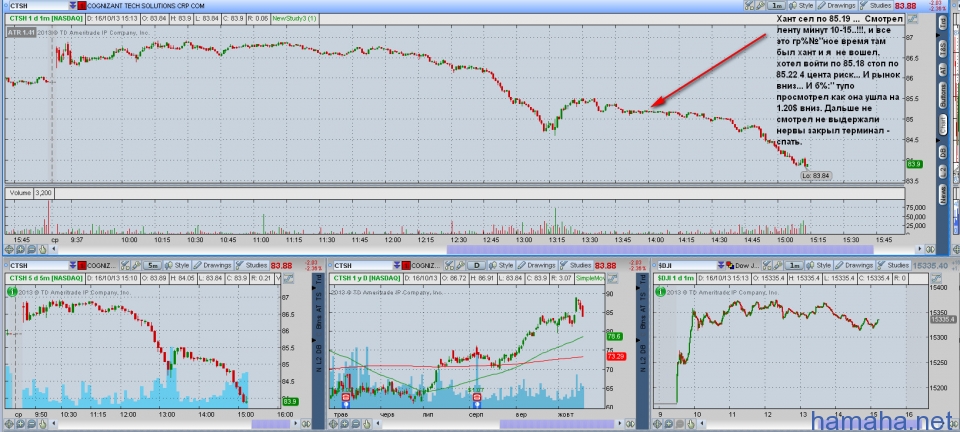
Task: Open the T&S side tab on main chart
Action: [x=943, y=48]
